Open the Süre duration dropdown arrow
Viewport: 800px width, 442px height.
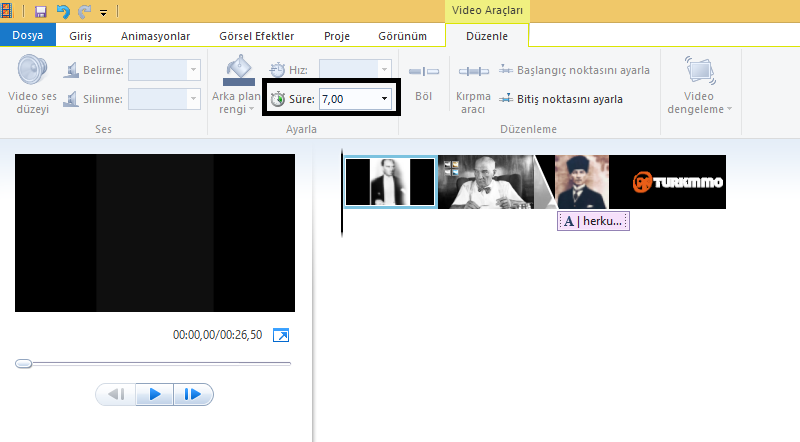click(384, 99)
